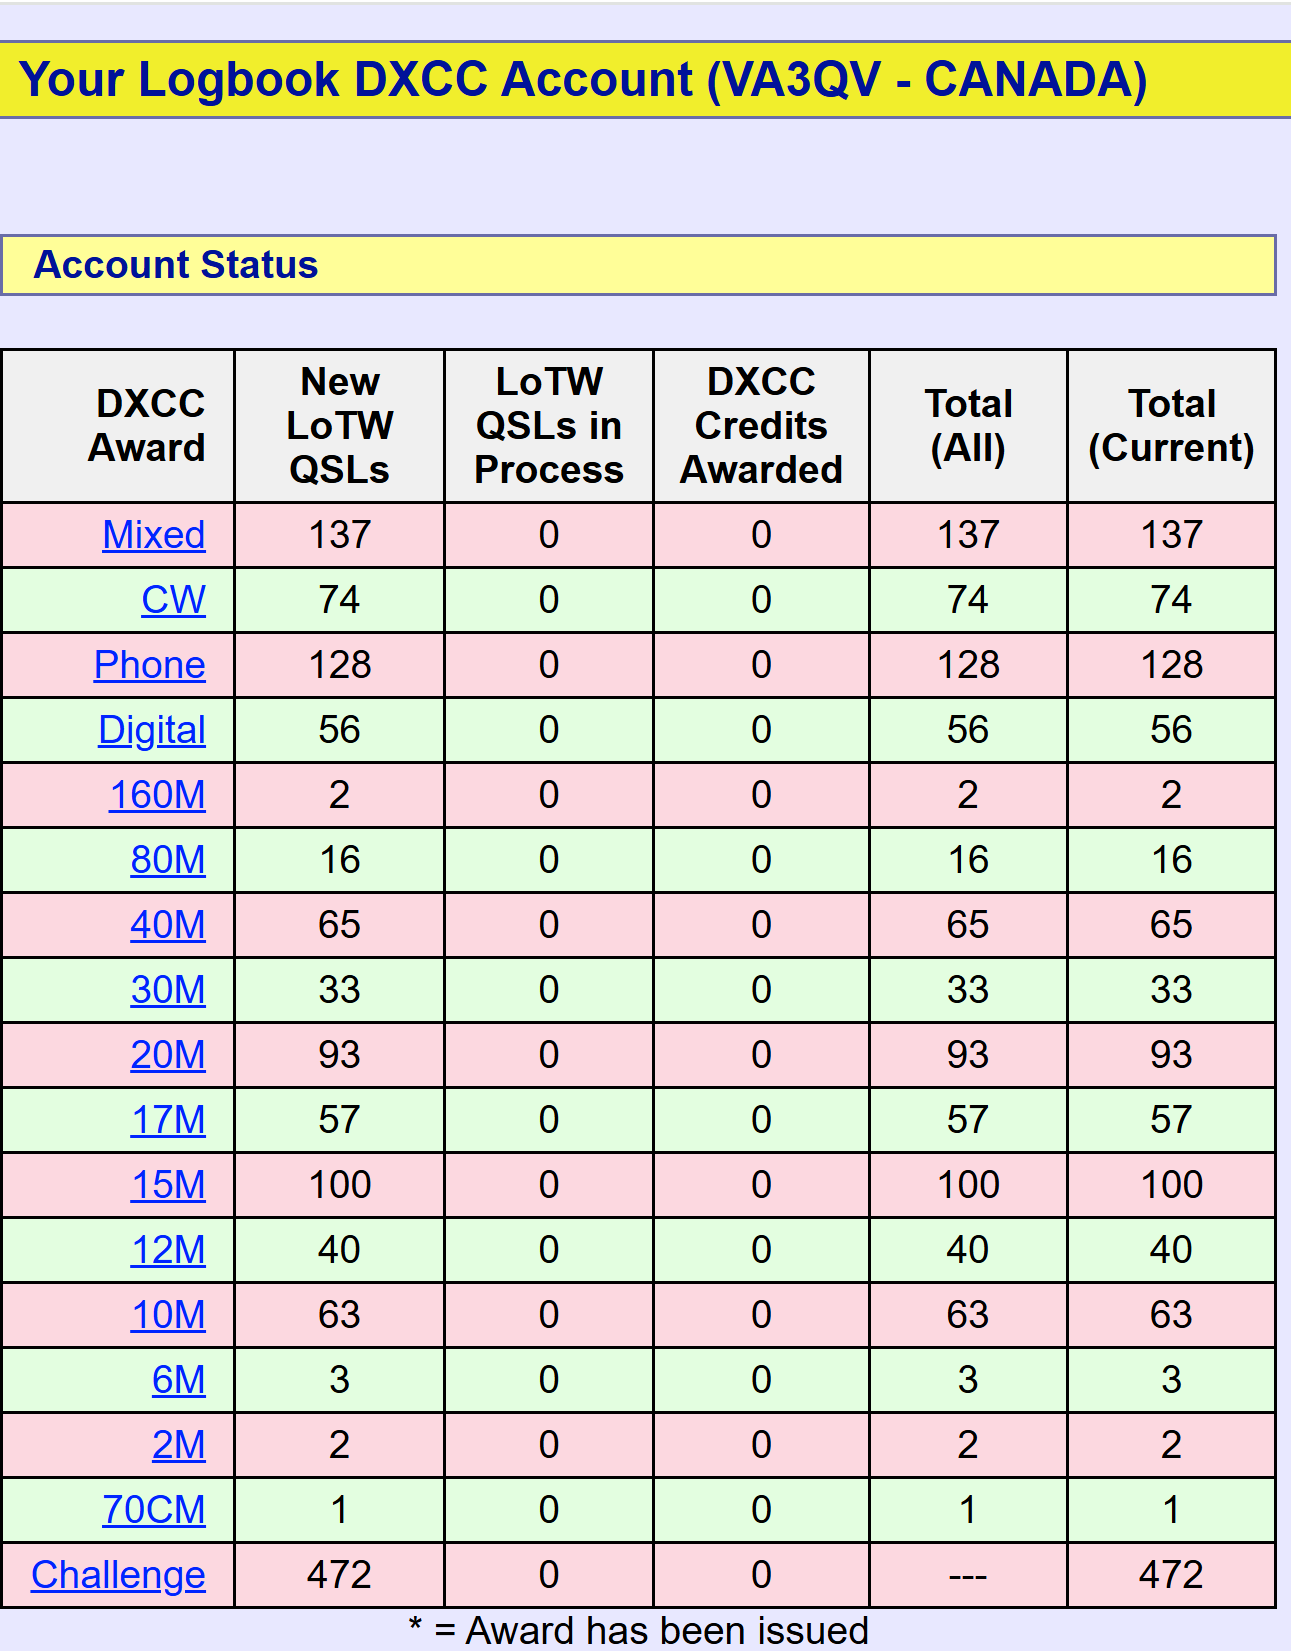The image size is (1291, 1651).
Task: Open the CW award link
Action: [x=174, y=600]
